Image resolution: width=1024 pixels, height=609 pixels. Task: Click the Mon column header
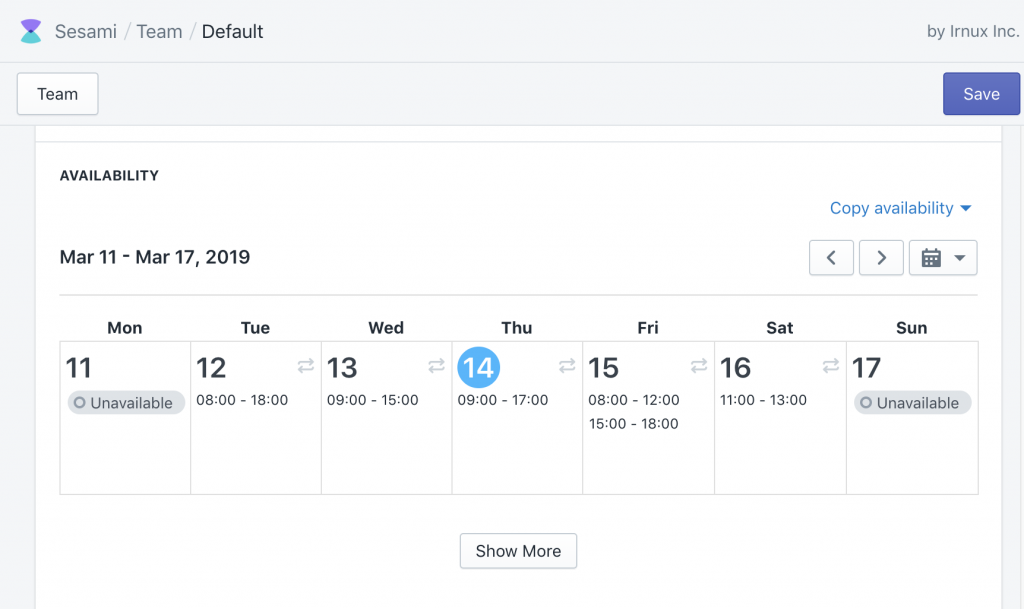pyautogui.click(x=125, y=328)
